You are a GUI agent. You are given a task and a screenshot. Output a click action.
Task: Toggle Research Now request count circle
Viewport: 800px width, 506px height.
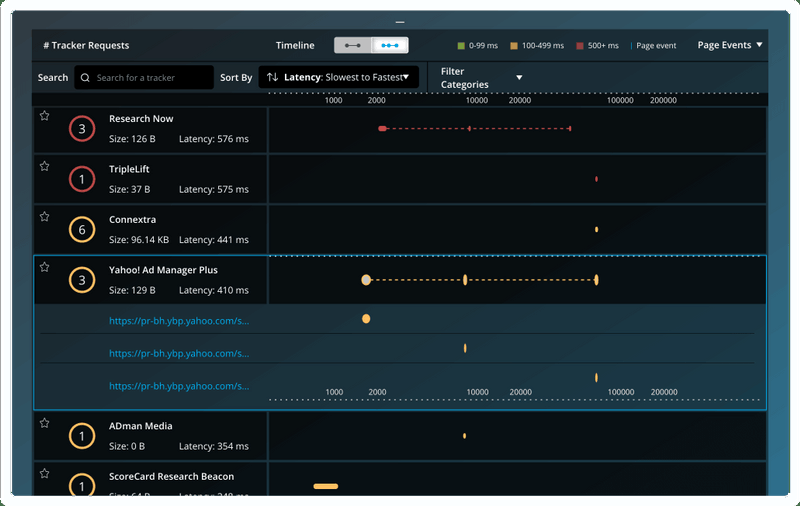[x=82, y=129]
